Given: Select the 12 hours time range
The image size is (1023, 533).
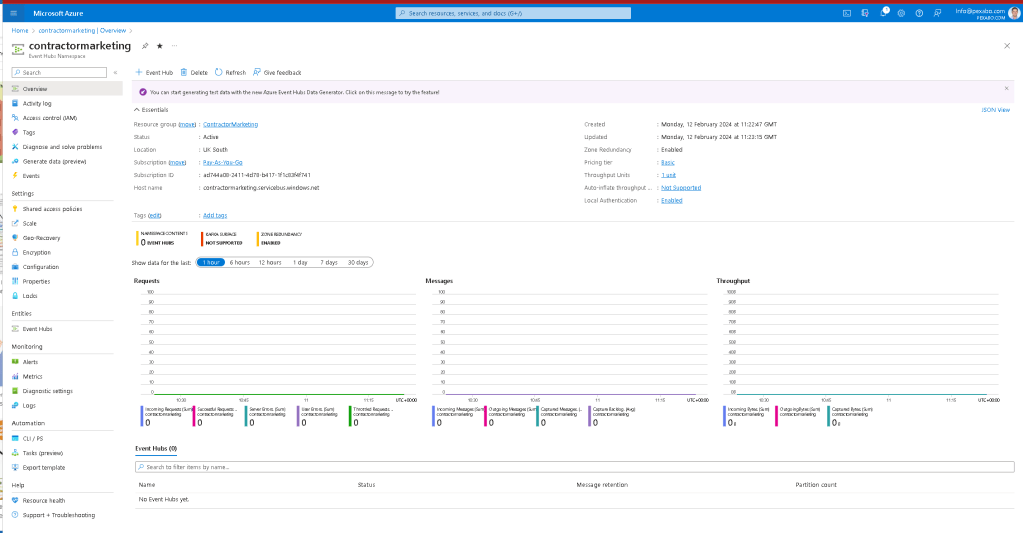Looking at the screenshot, I should [269, 262].
